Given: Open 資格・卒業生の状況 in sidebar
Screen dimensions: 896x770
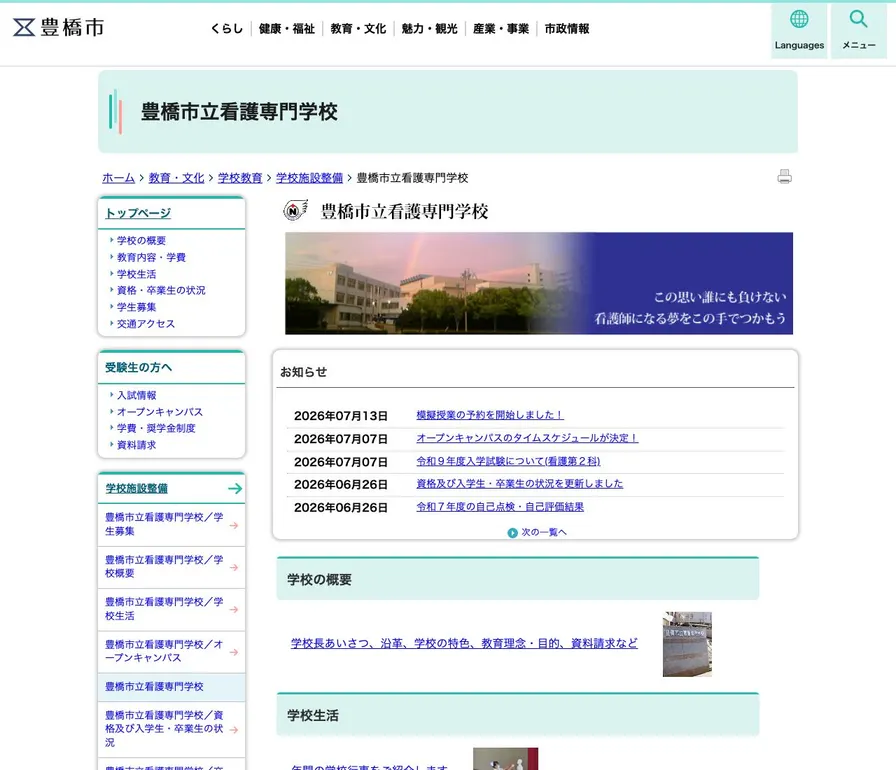Looking at the screenshot, I should 161,290.
